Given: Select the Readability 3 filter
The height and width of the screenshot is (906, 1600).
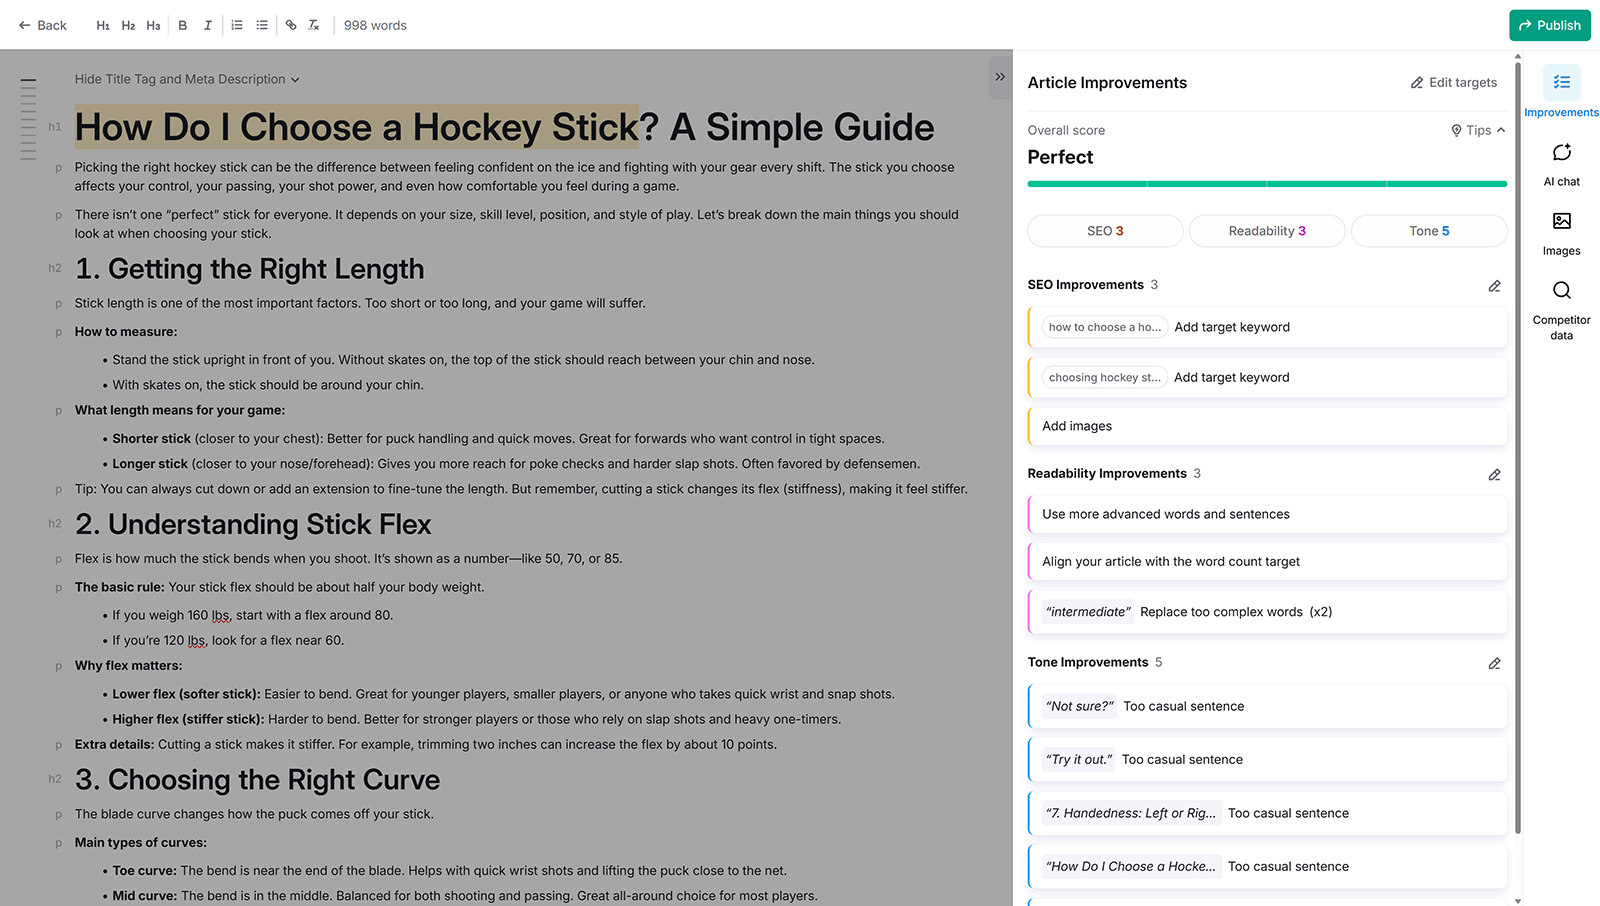Looking at the screenshot, I should (x=1266, y=231).
